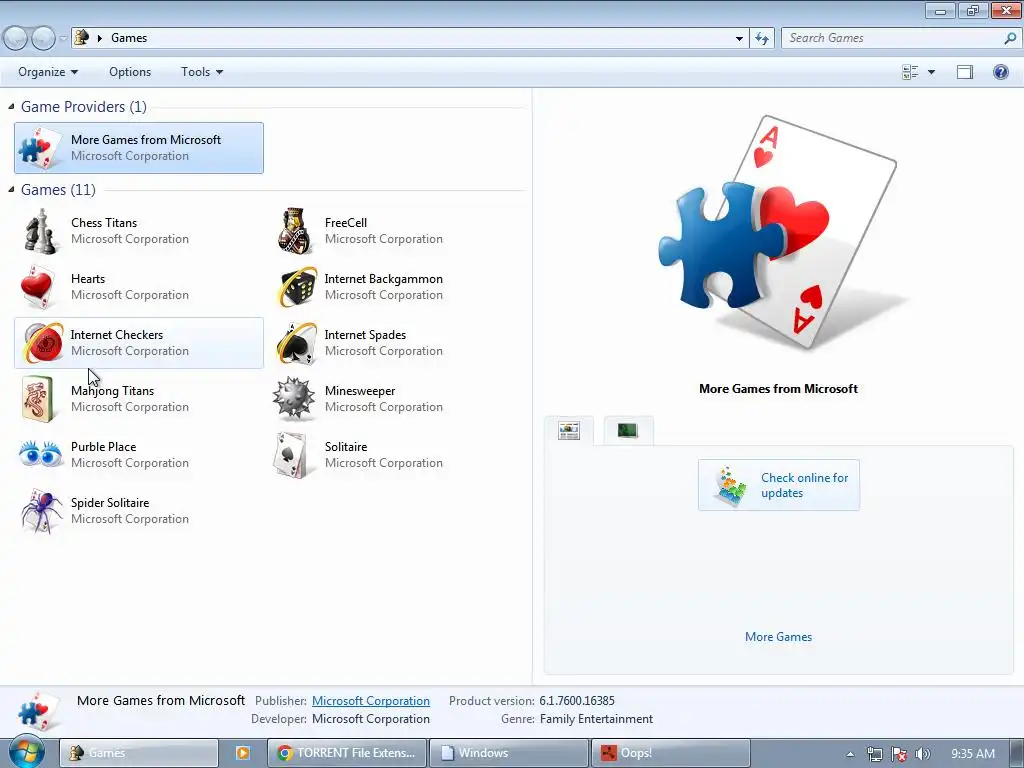Select the Minesweeper mine icon
This screenshot has width=1024, height=768.
(293, 398)
